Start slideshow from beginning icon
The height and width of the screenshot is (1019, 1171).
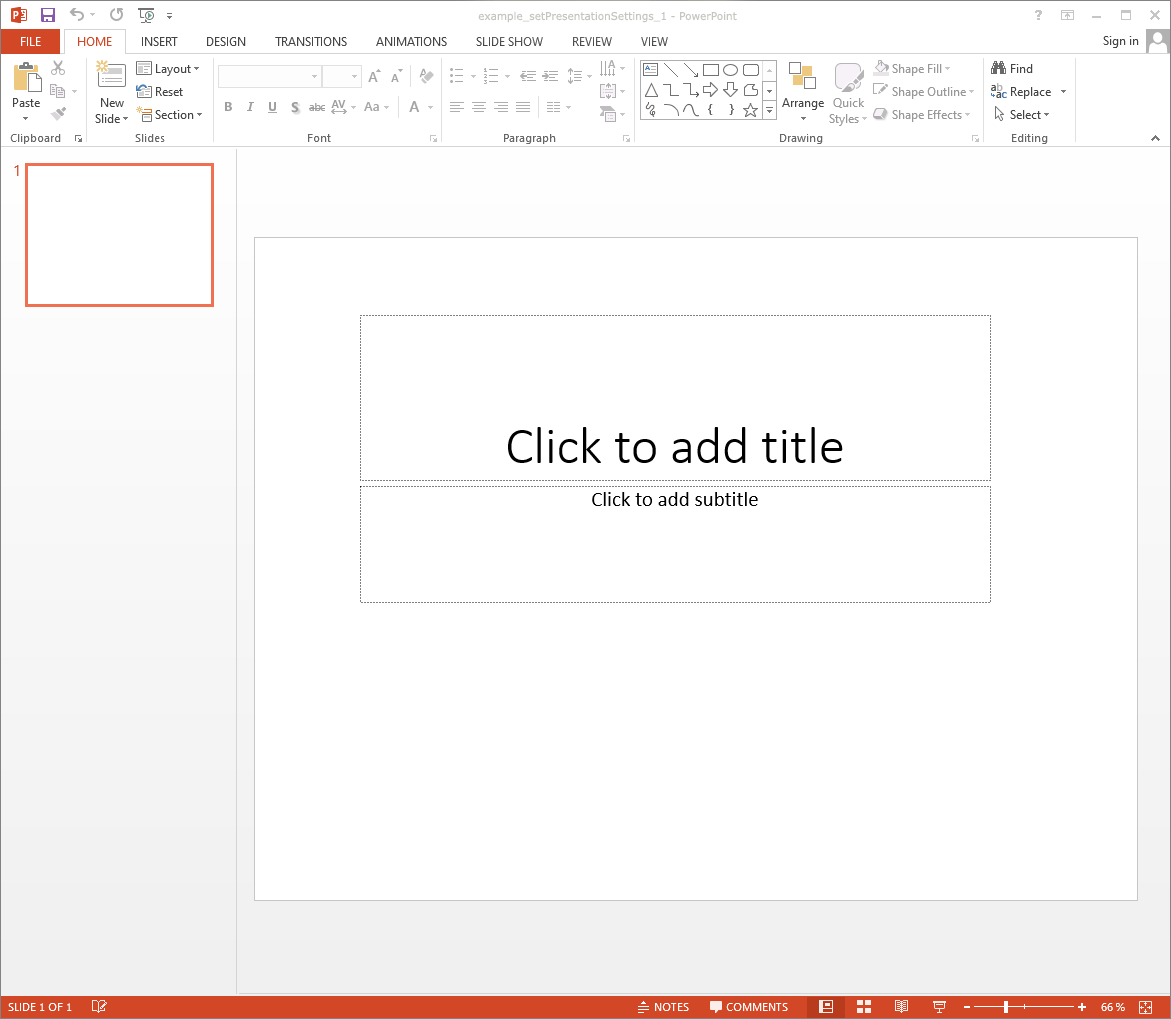coord(146,15)
